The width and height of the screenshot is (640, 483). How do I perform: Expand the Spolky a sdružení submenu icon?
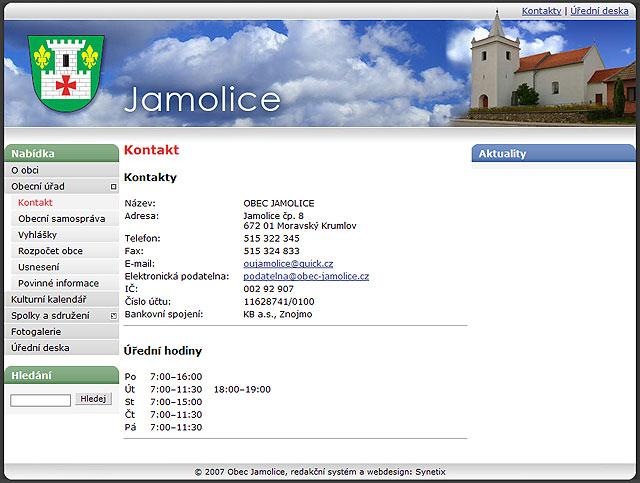[114, 316]
